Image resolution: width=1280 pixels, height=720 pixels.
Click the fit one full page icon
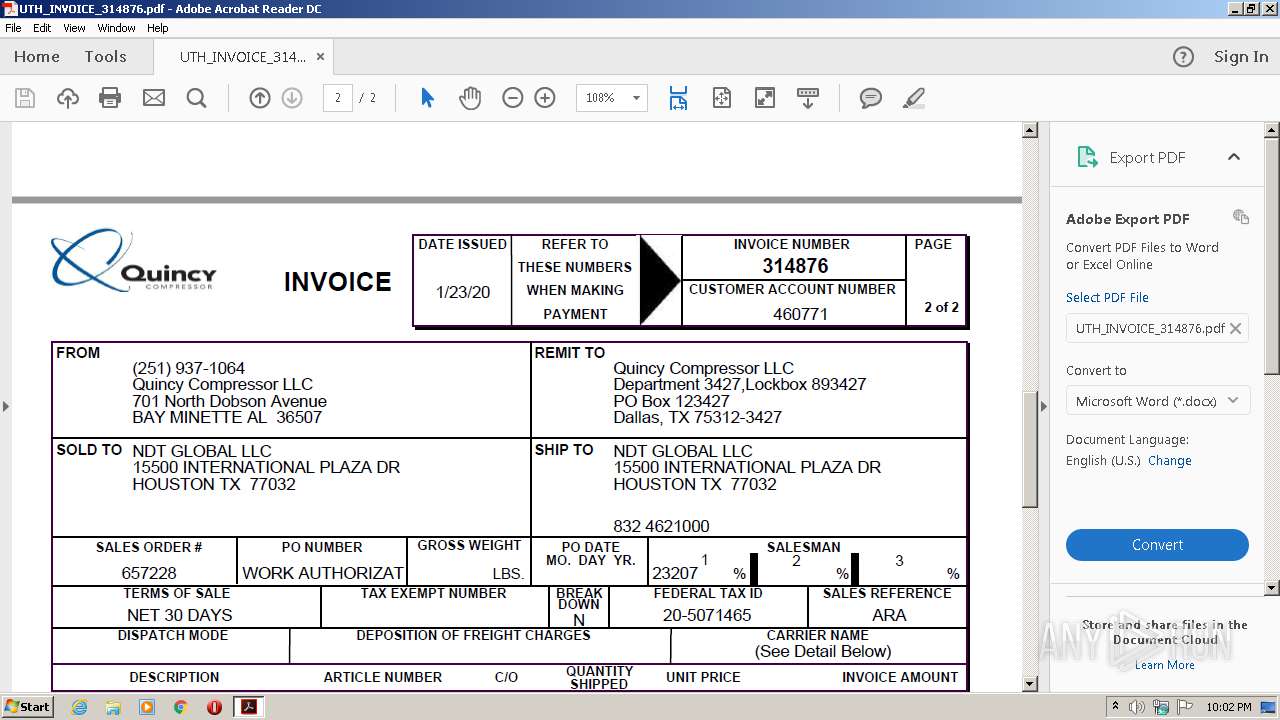[x=722, y=98]
